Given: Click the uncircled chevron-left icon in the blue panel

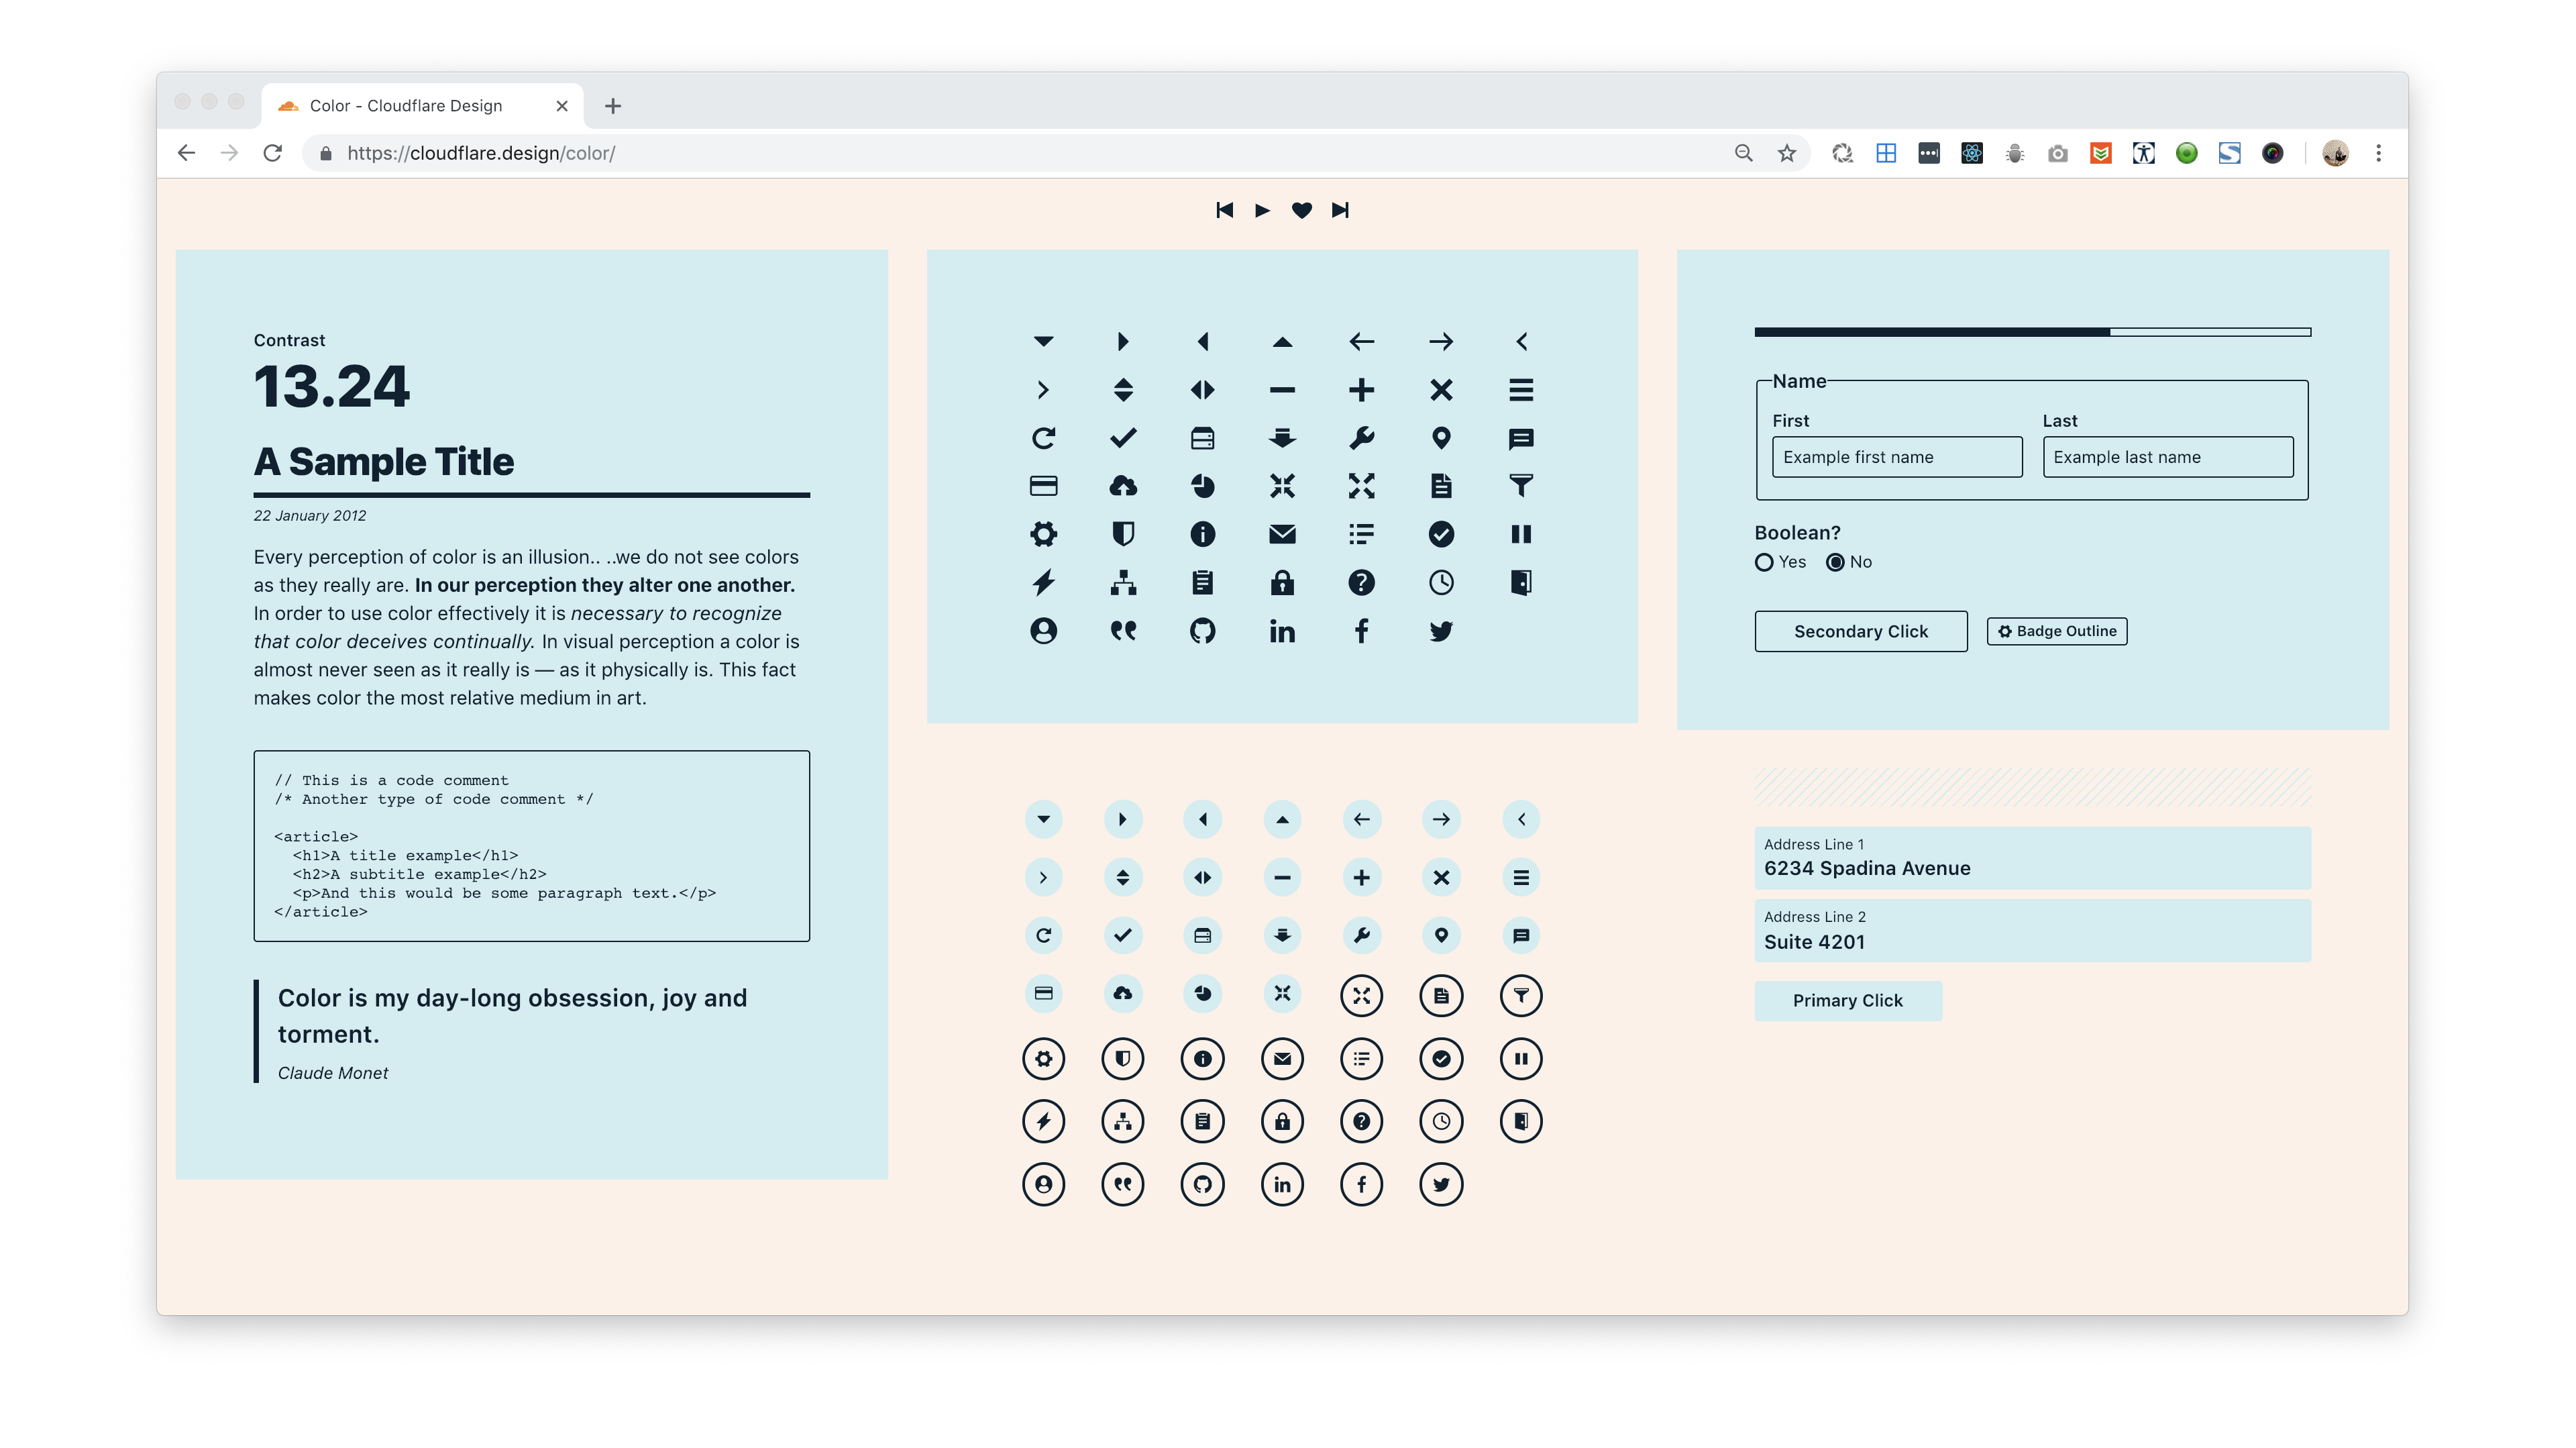Looking at the screenshot, I should [x=1521, y=342].
